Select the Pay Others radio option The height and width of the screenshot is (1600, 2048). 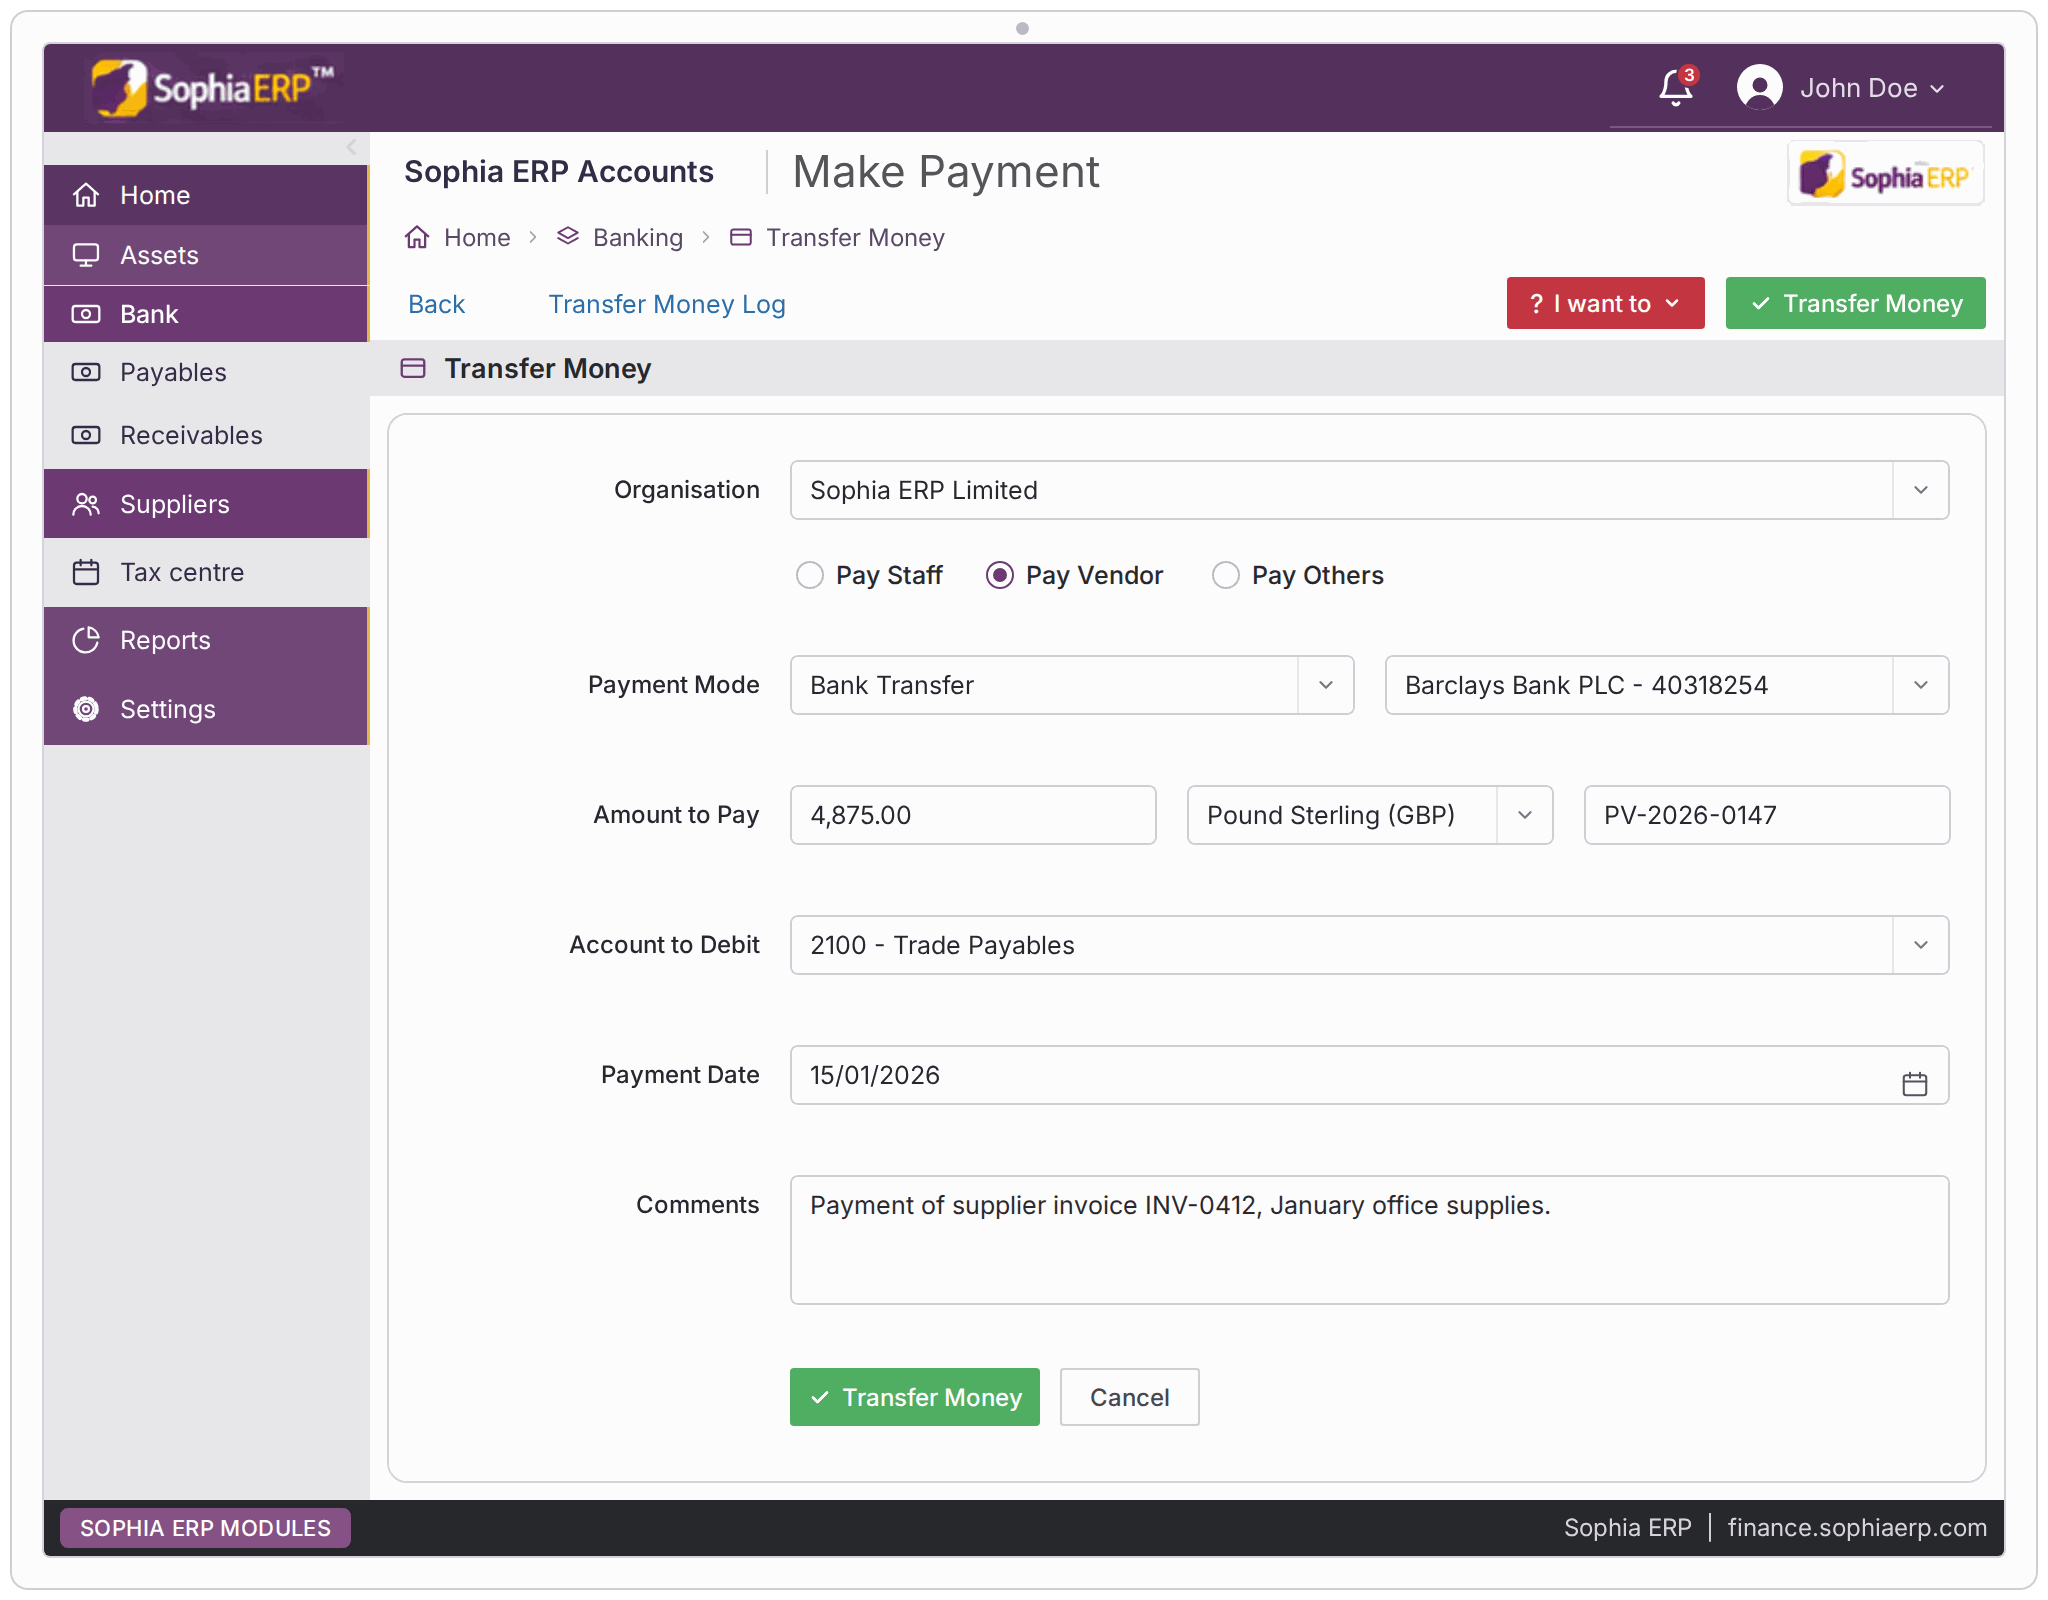pyautogui.click(x=1225, y=575)
